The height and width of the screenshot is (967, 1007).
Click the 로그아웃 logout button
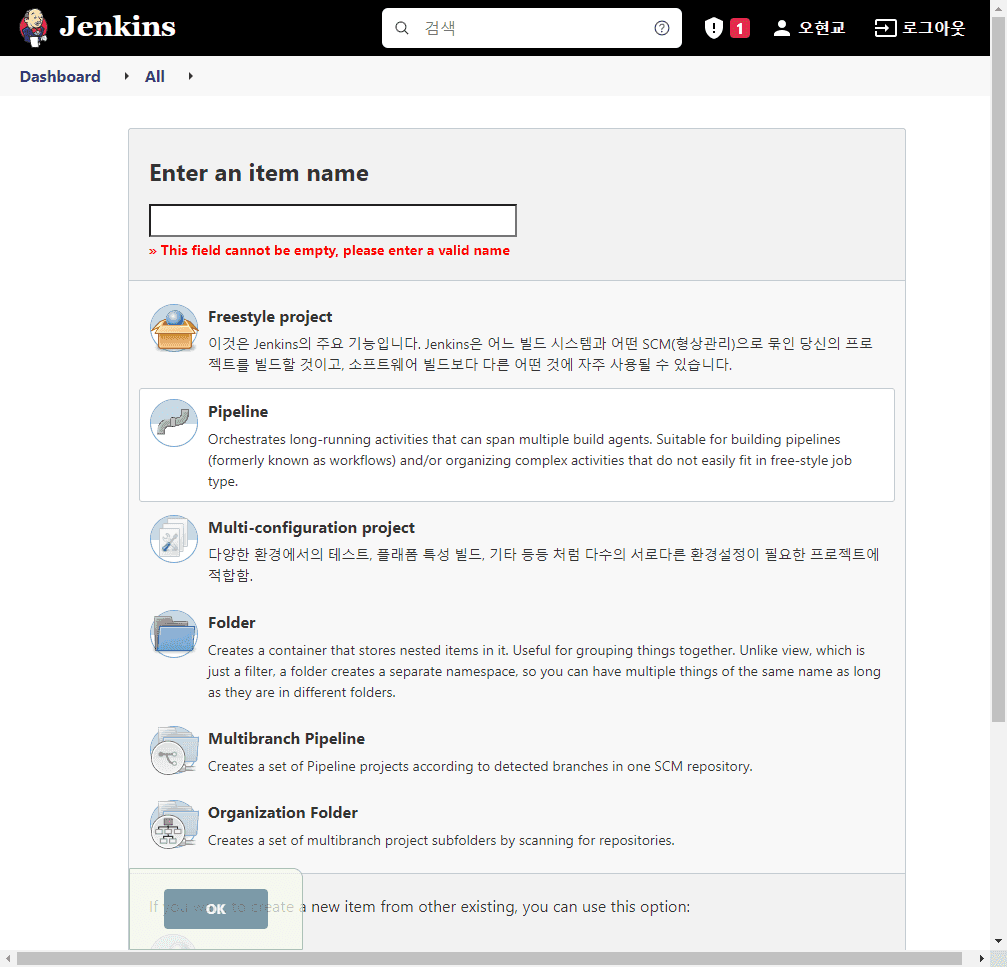point(920,28)
